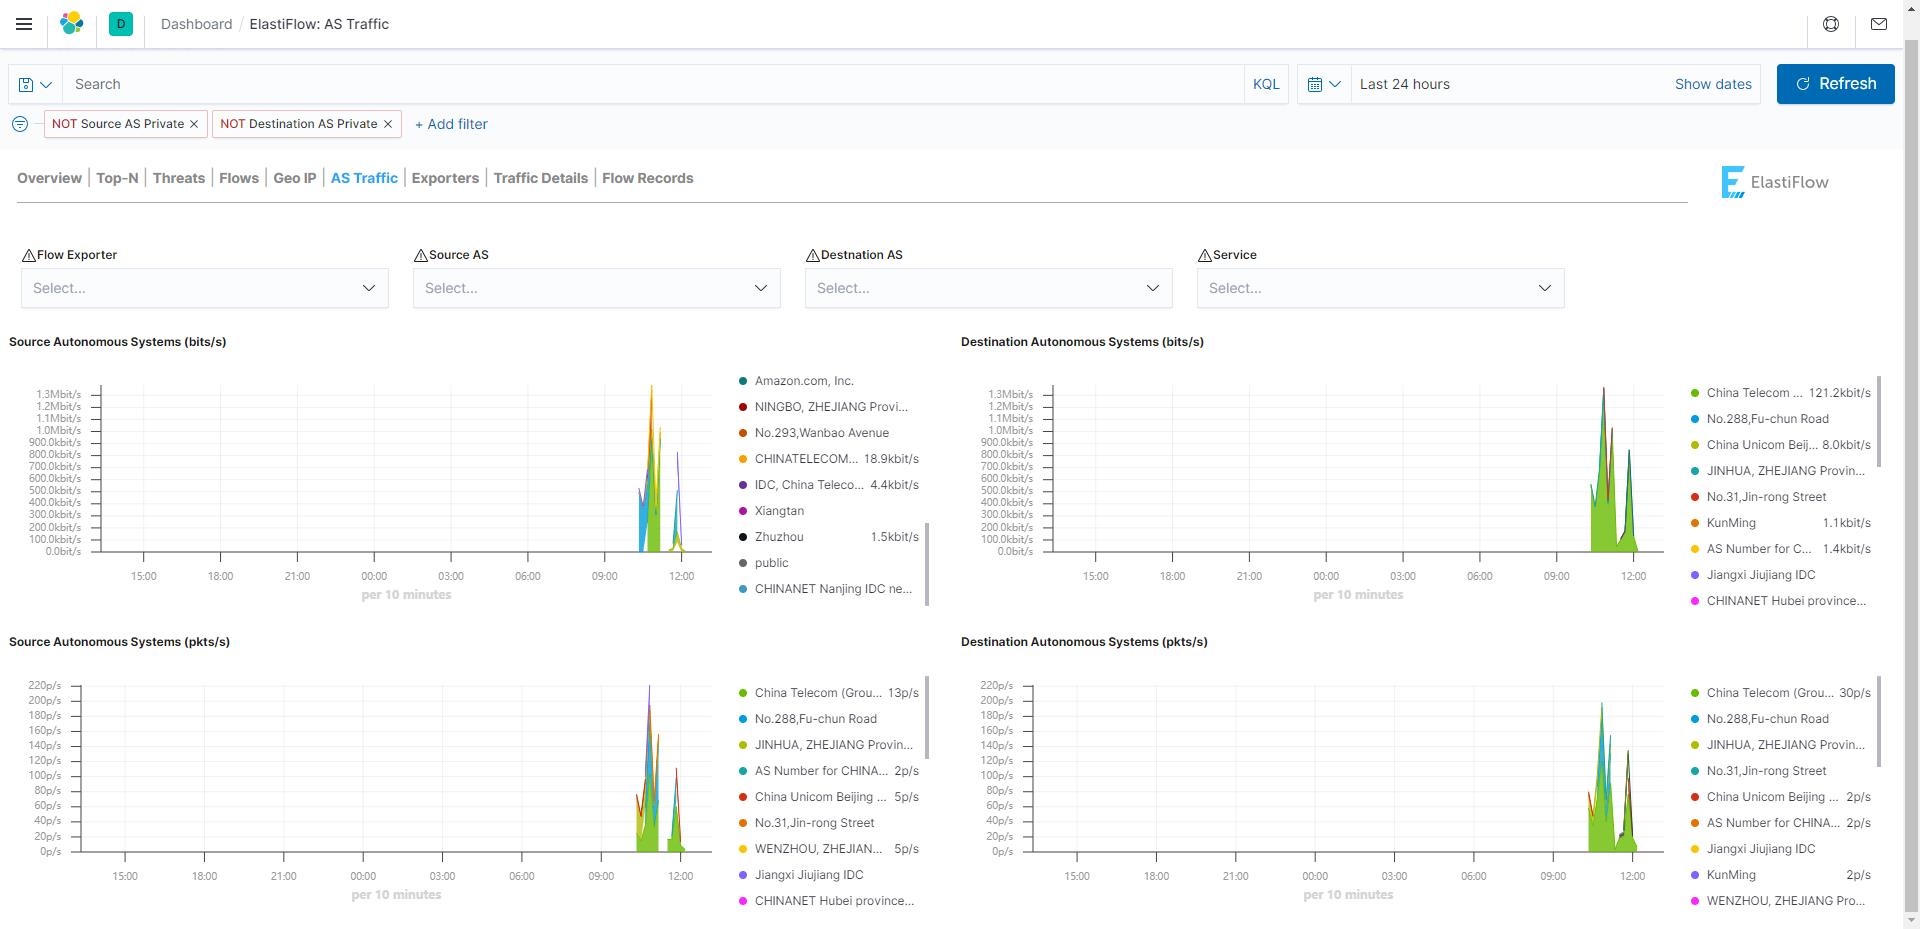Open the D space avatar
Viewport: 1920px width, 929px height.
[121, 24]
